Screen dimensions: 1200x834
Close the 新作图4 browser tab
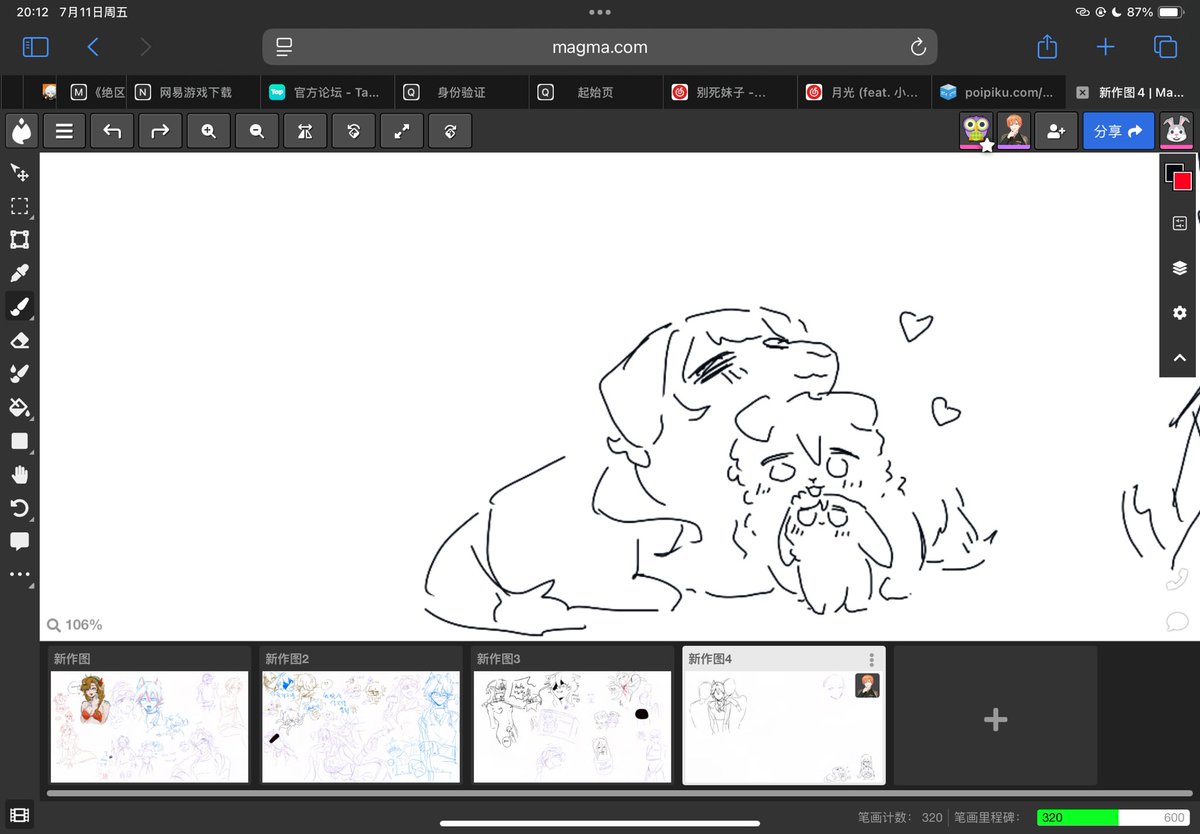coord(1082,92)
